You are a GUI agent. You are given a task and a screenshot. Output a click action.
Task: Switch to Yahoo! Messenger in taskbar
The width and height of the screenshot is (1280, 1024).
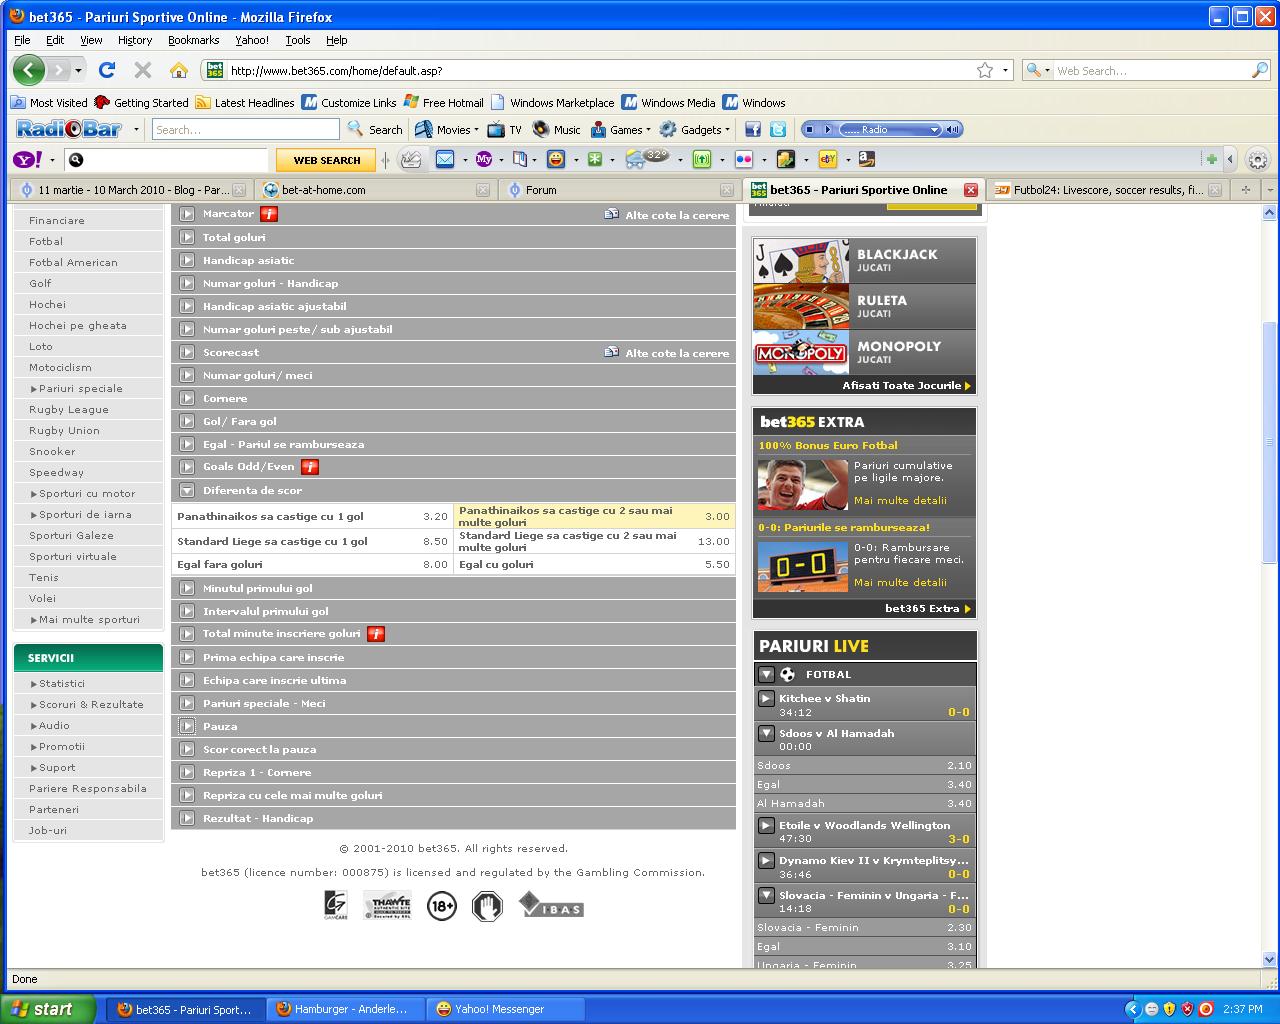503,1009
